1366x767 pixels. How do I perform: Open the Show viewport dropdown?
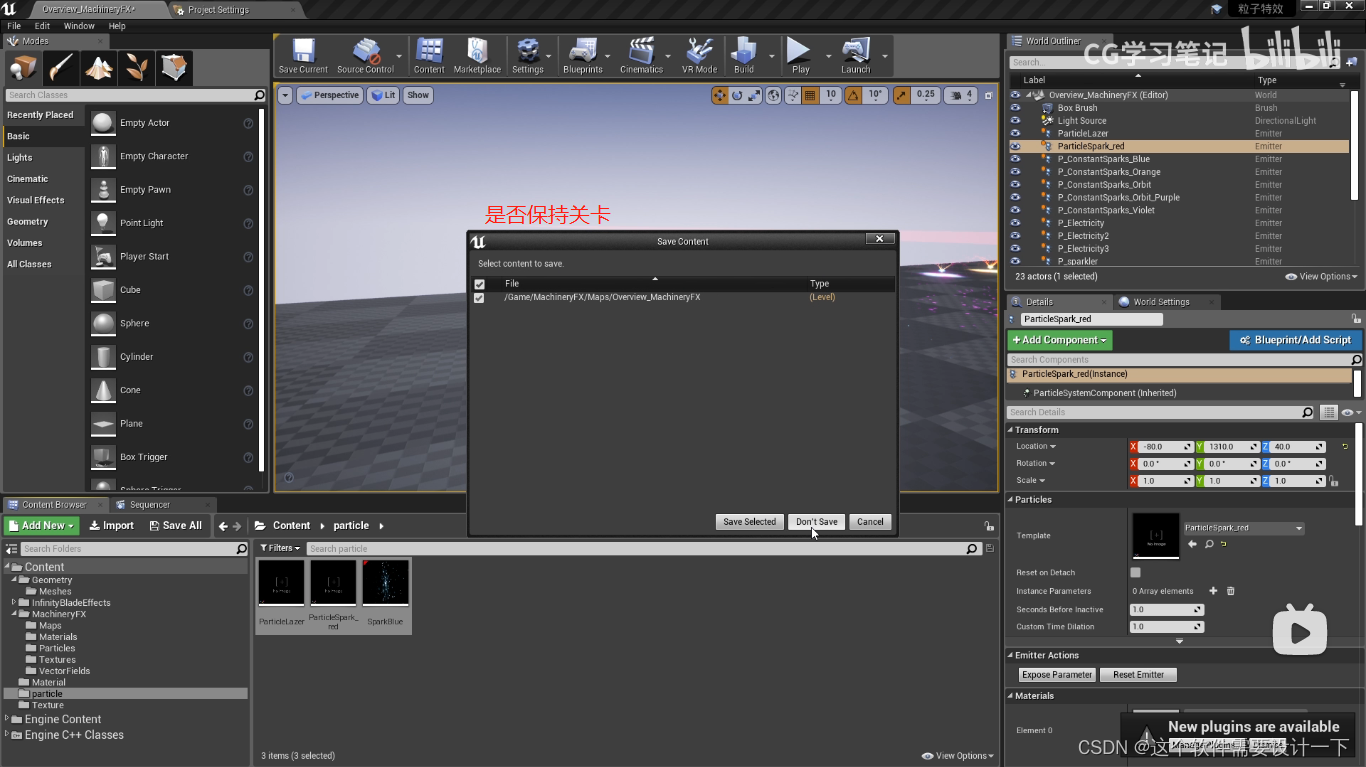point(418,95)
